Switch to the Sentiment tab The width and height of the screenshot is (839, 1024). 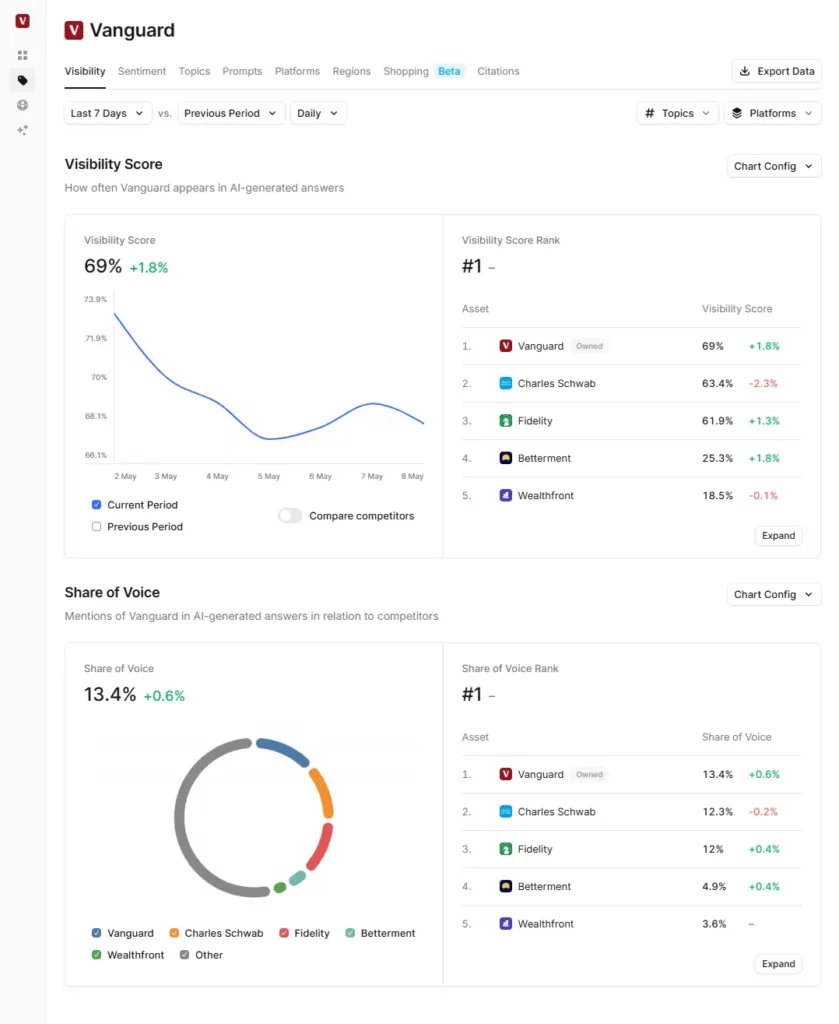coord(142,71)
